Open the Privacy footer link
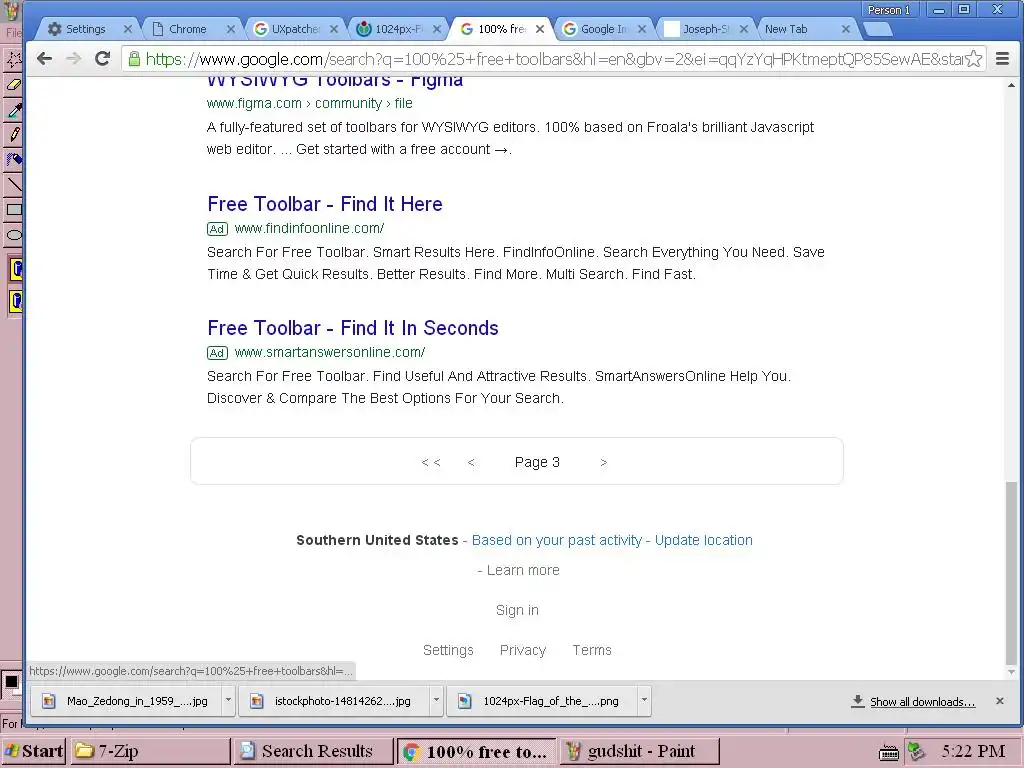This screenshot has height=768, width=1024. click(x=522, y=650)
